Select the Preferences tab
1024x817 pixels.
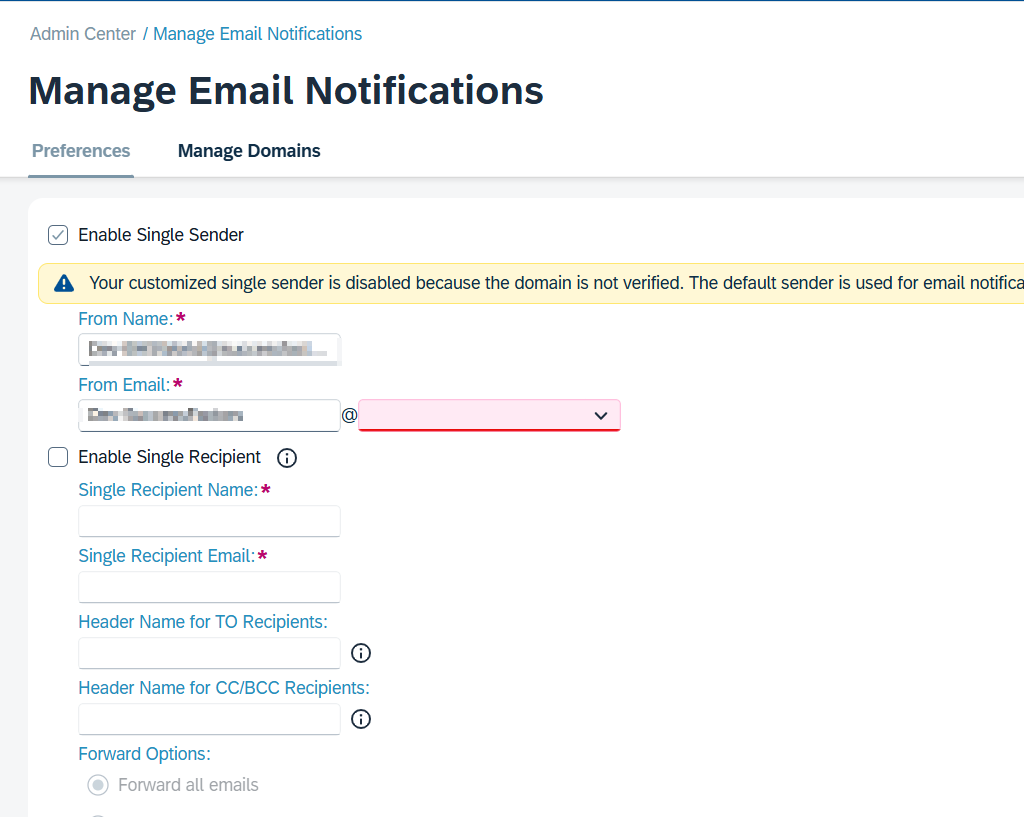(x=81, y=151)
